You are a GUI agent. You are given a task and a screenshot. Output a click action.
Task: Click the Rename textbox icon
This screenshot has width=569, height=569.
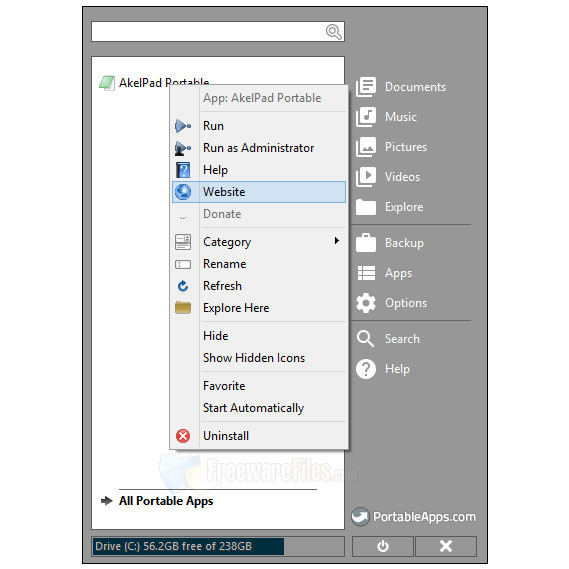pyautogui.click(x=183, y=264)
